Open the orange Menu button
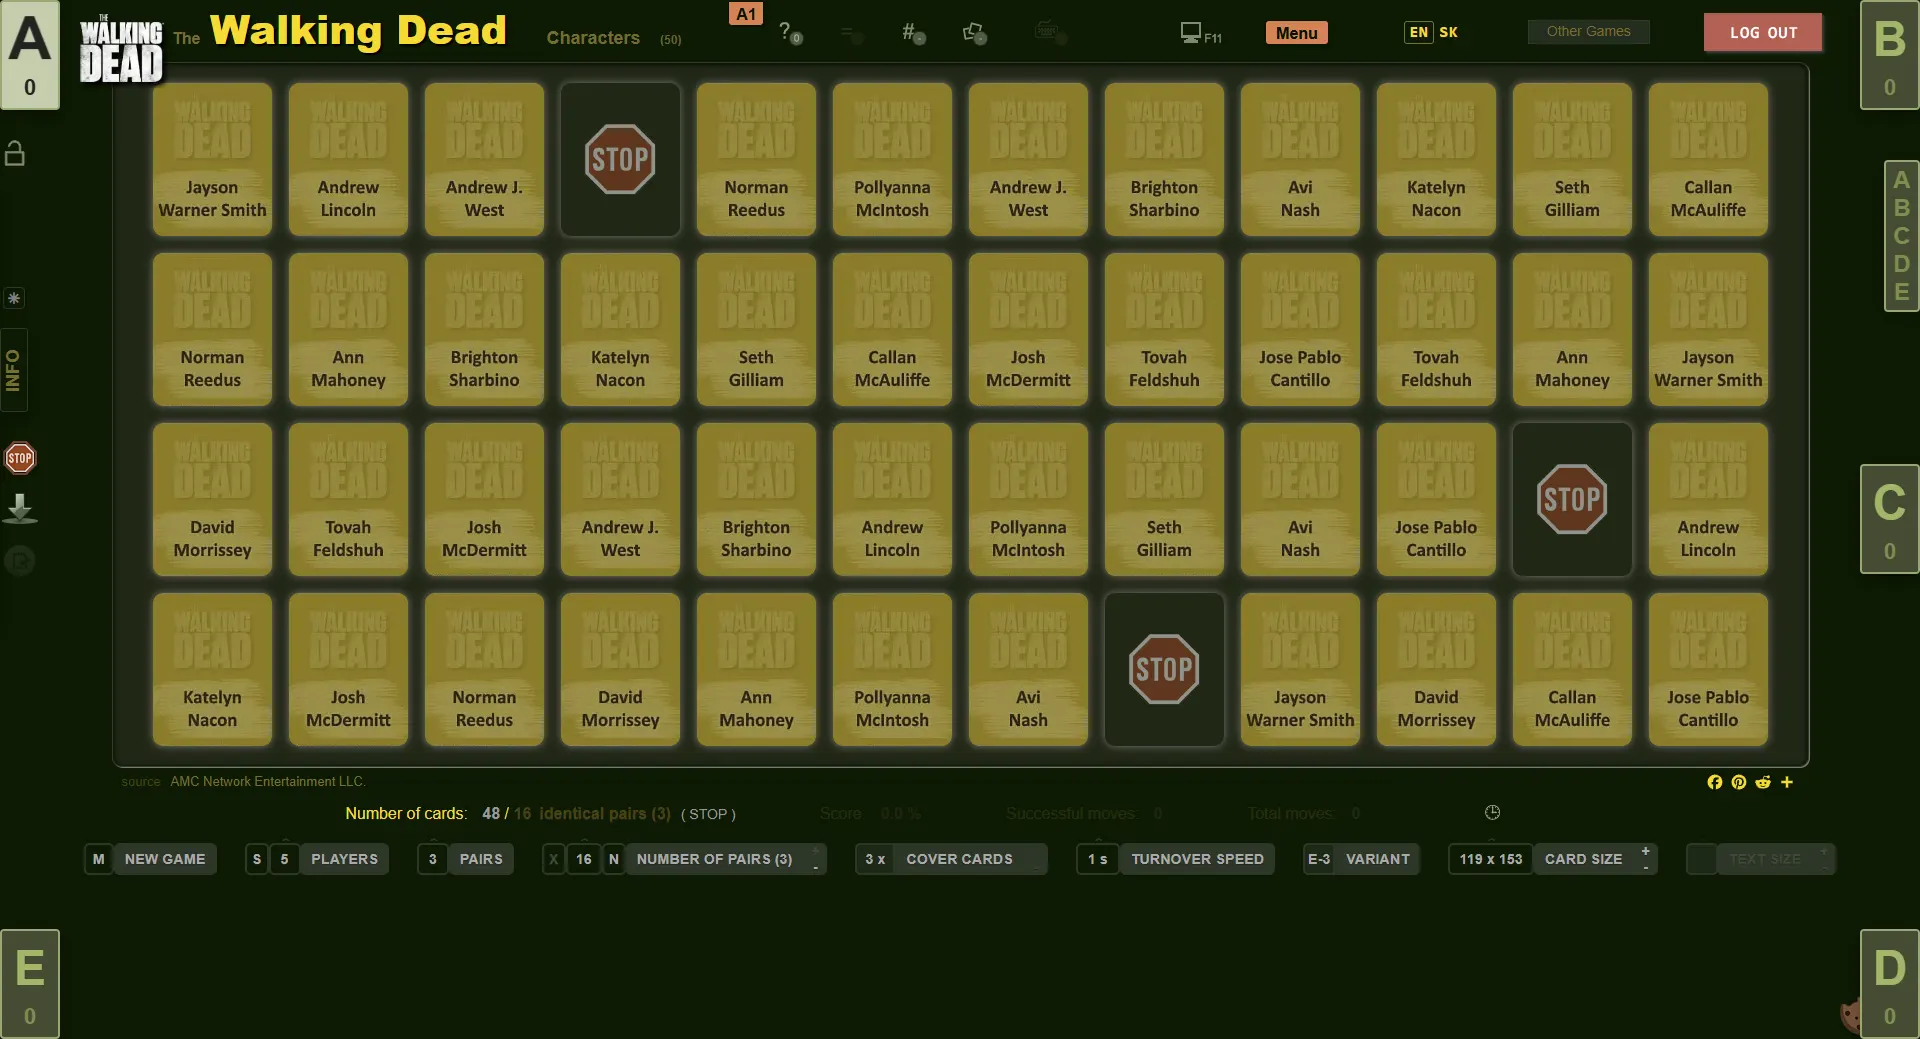The image size is (1920, 1039). tap(1296, 33)
